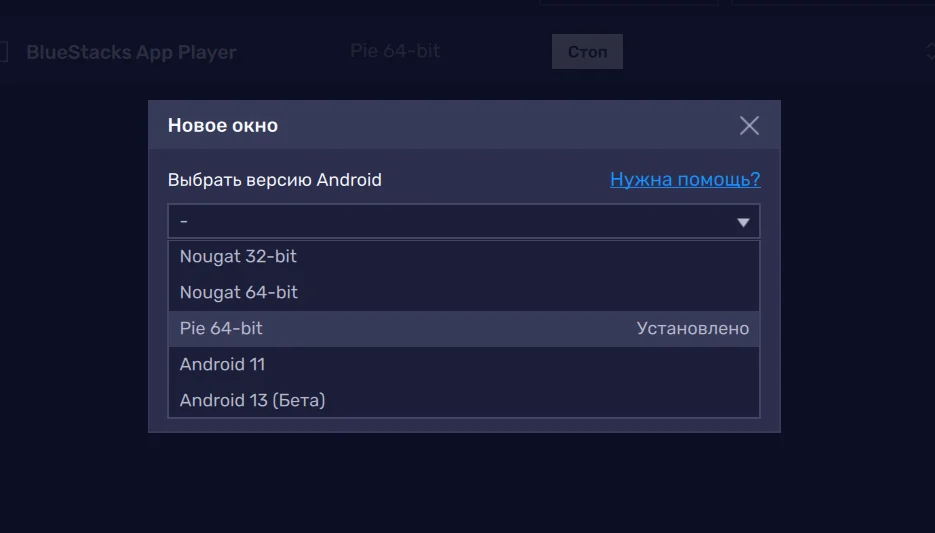
Task: Click the Pie 64-bit text in instance row
Action: [394, 51]
